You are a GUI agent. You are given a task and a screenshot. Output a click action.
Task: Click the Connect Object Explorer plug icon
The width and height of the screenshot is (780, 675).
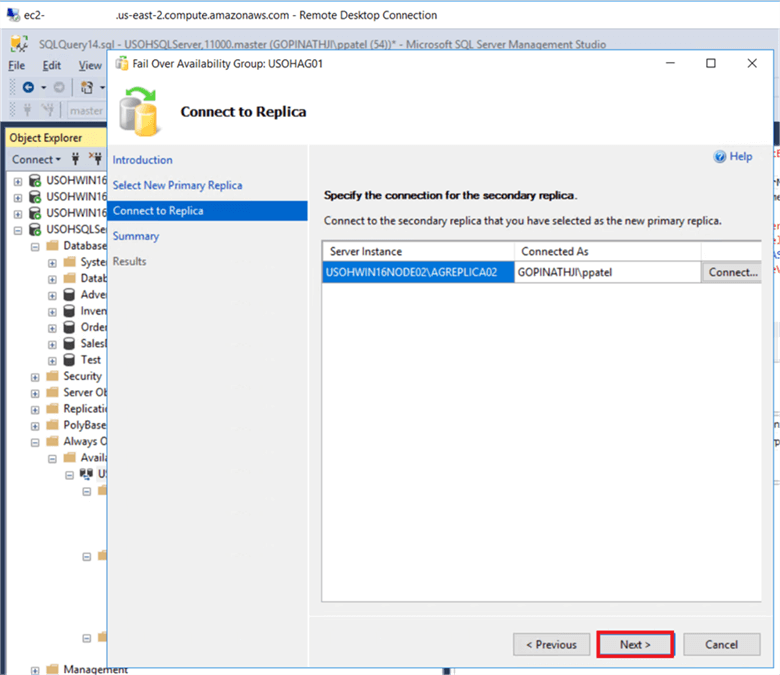(x=75, y=159)
